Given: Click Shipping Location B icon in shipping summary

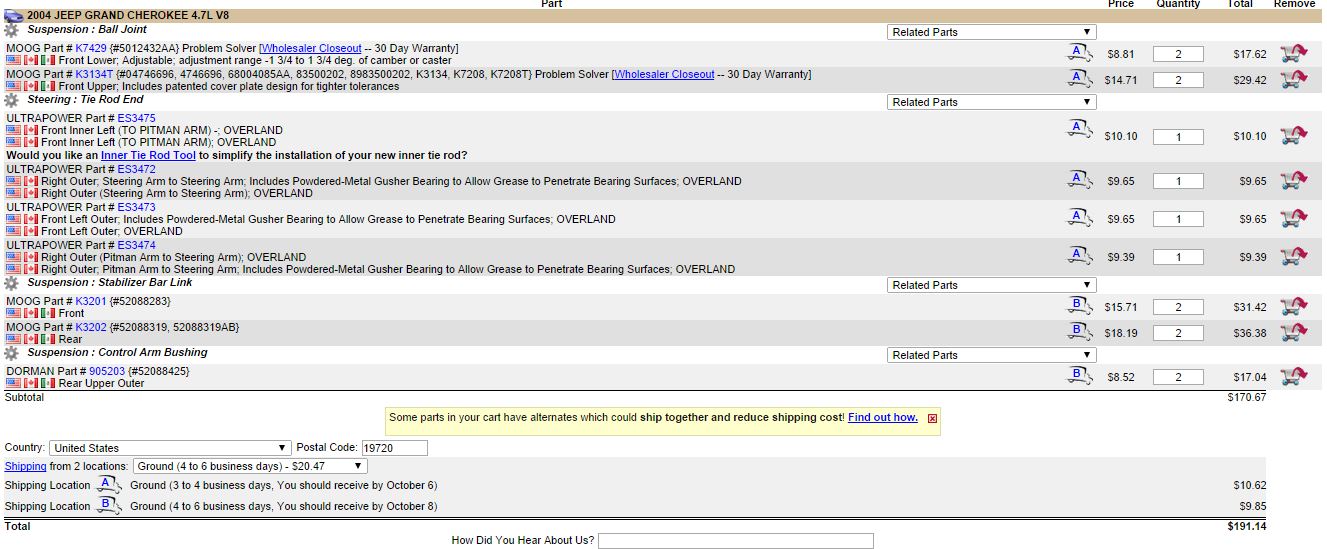Looking at the screenshot, I should pos(108,506).
